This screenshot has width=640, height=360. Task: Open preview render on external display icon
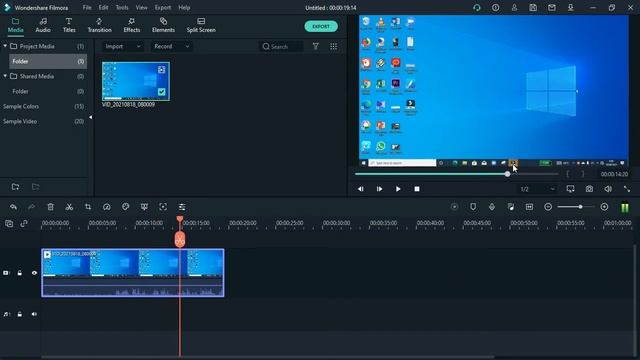click(x=571, y=189)
